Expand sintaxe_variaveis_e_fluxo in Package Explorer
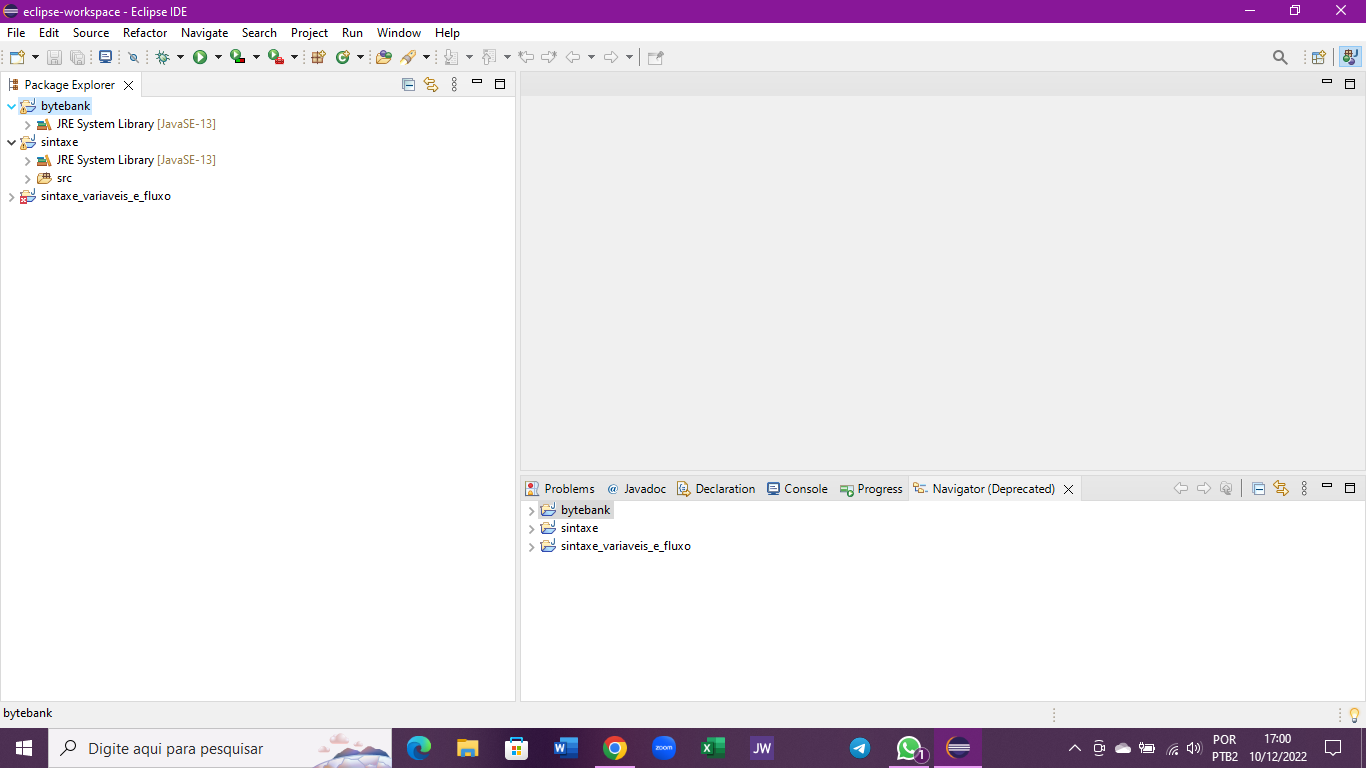Image resolution: width=1366 pixels, height=768 pixels. pyautogui.click(x=11, y=197)
